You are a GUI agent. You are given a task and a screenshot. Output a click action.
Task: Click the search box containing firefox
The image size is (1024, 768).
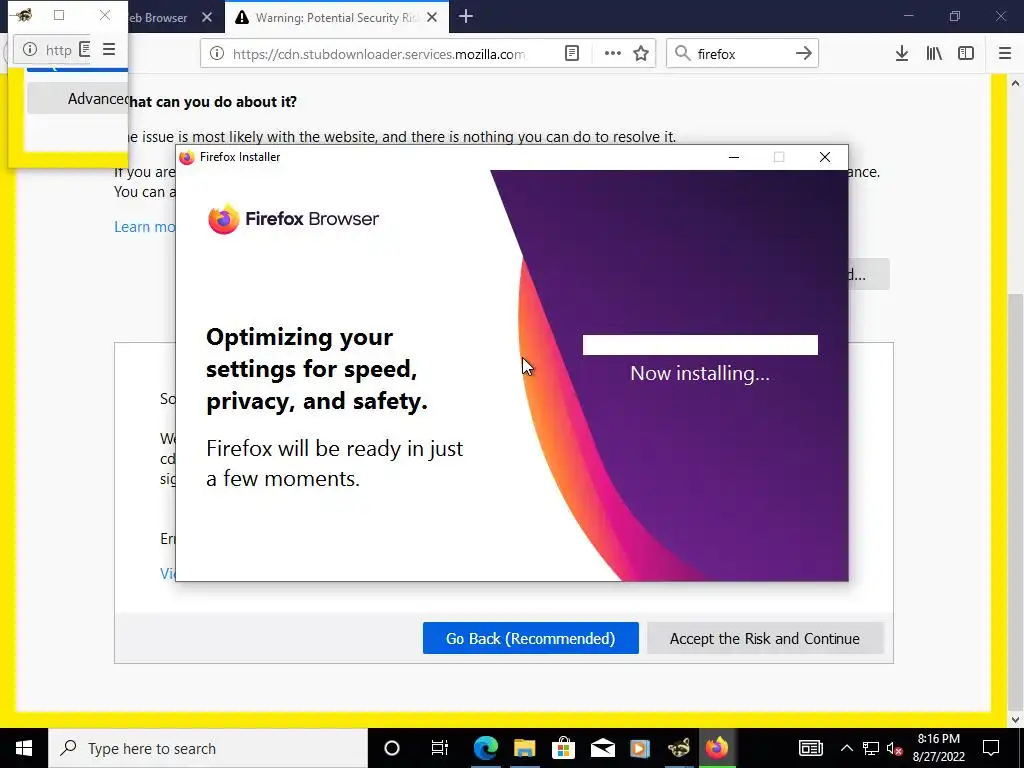coord(742,54)
